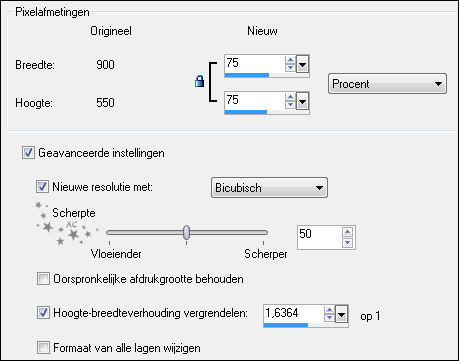Disable Hoogte-breedteverhouding vergrendelen checkbox
The height and width of the screenshot is (361, 459).
click(x=43, y=313)
